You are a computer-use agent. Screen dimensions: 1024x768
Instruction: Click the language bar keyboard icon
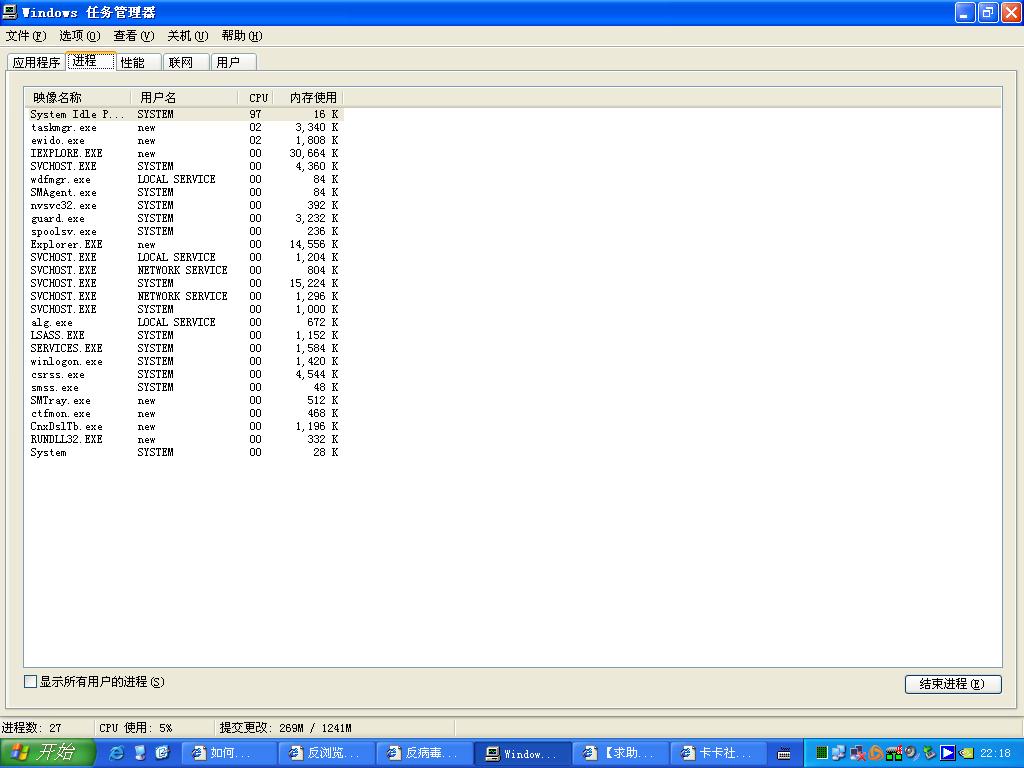tap(784, 754)
